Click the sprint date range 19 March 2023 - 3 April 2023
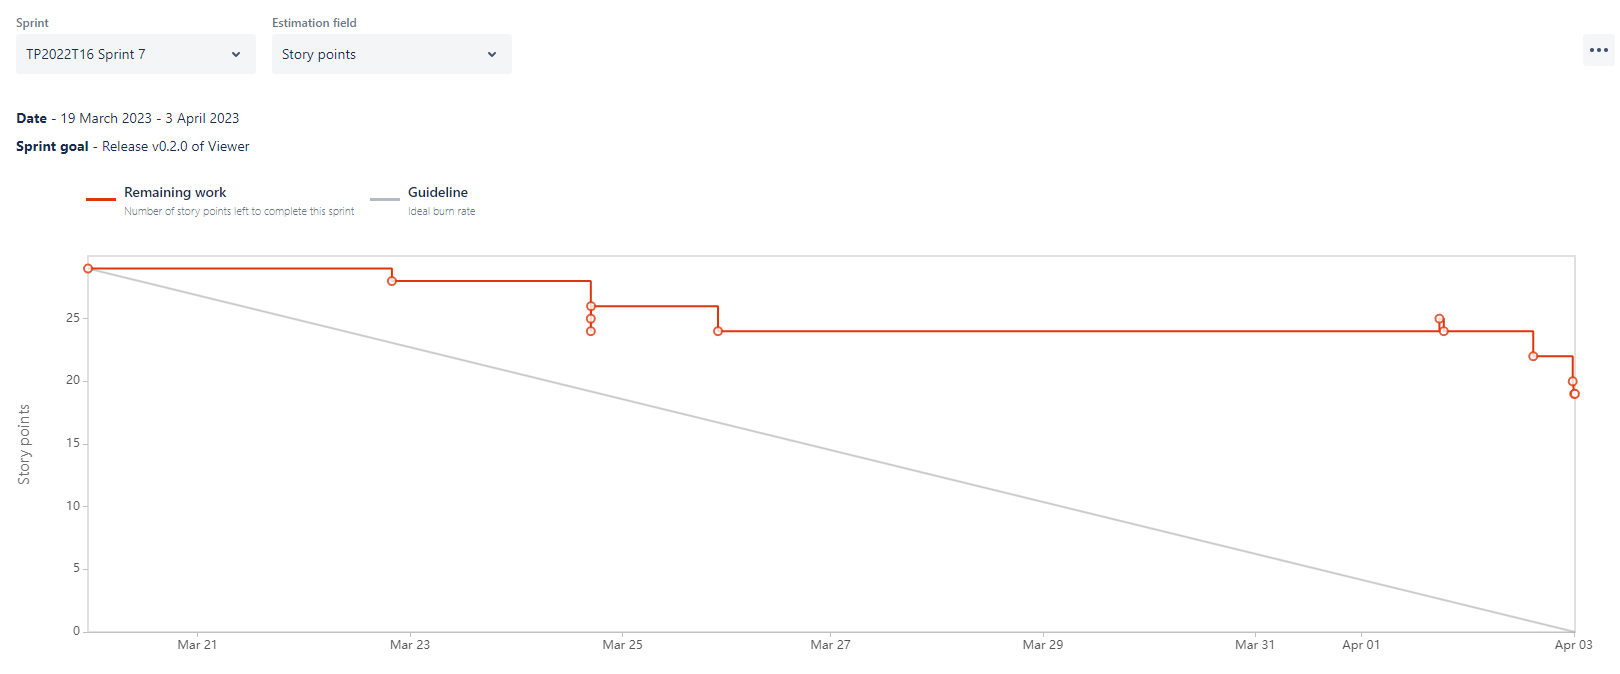 point(150,118)
